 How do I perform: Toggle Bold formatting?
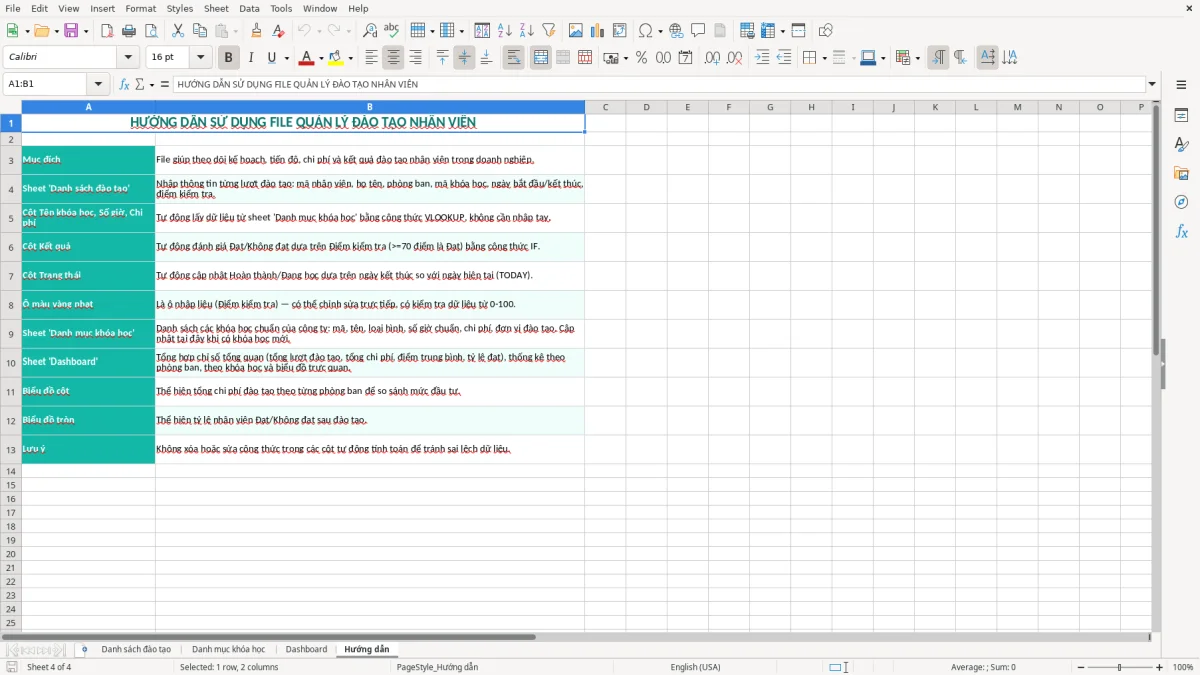tap(229, 58)
